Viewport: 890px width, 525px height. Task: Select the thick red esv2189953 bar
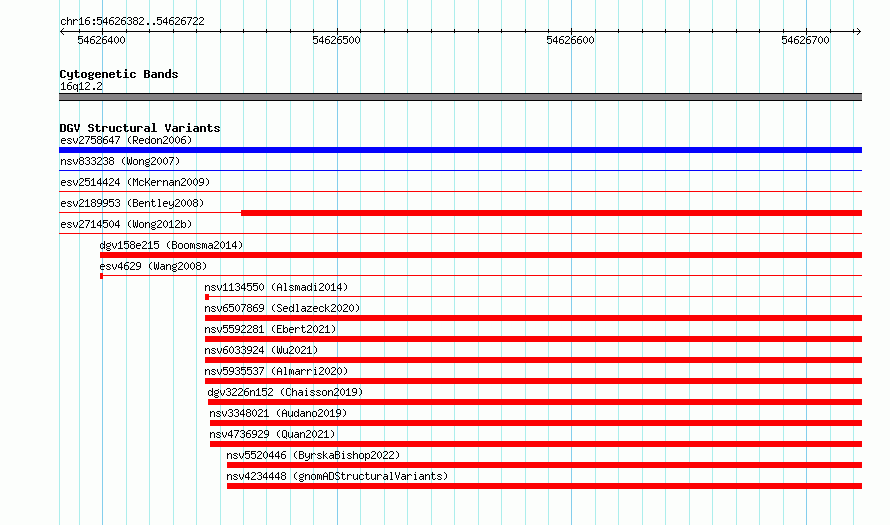click(x=551, y=213)
